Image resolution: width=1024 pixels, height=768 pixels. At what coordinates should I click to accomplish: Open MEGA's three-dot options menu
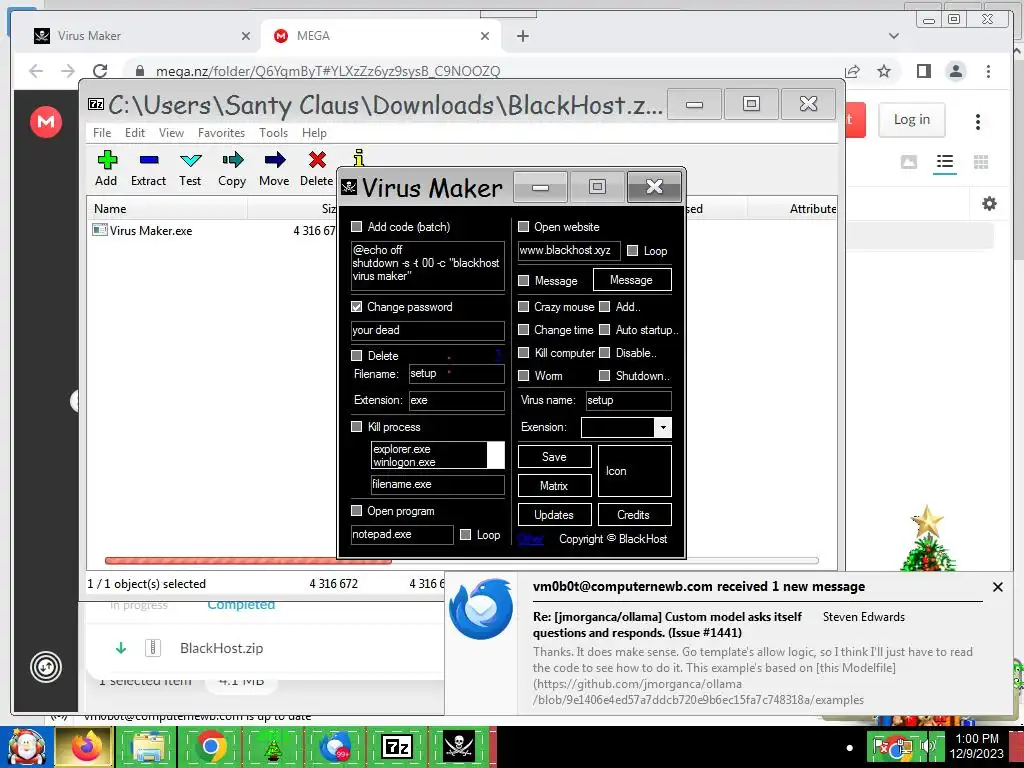point(978,121)
